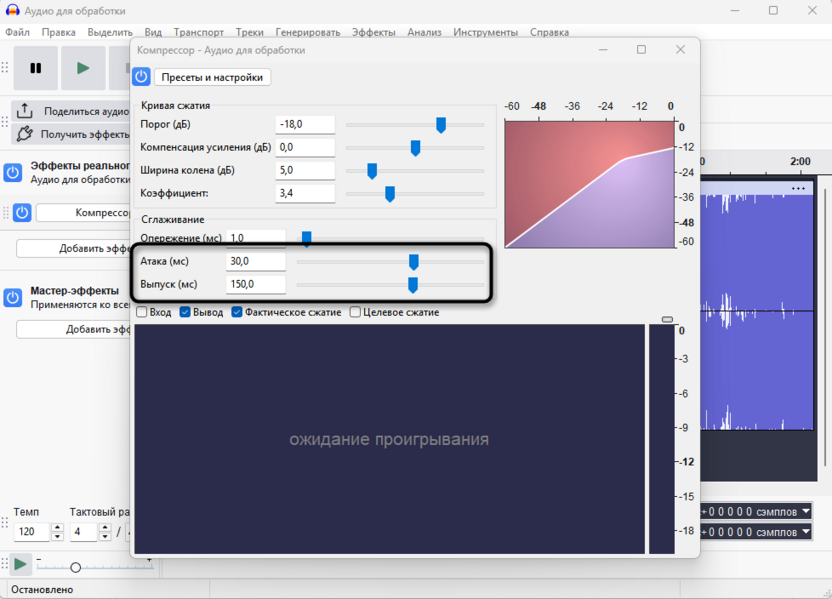
Task: Open the second samples format dropdown
Action: coord(805,531)
